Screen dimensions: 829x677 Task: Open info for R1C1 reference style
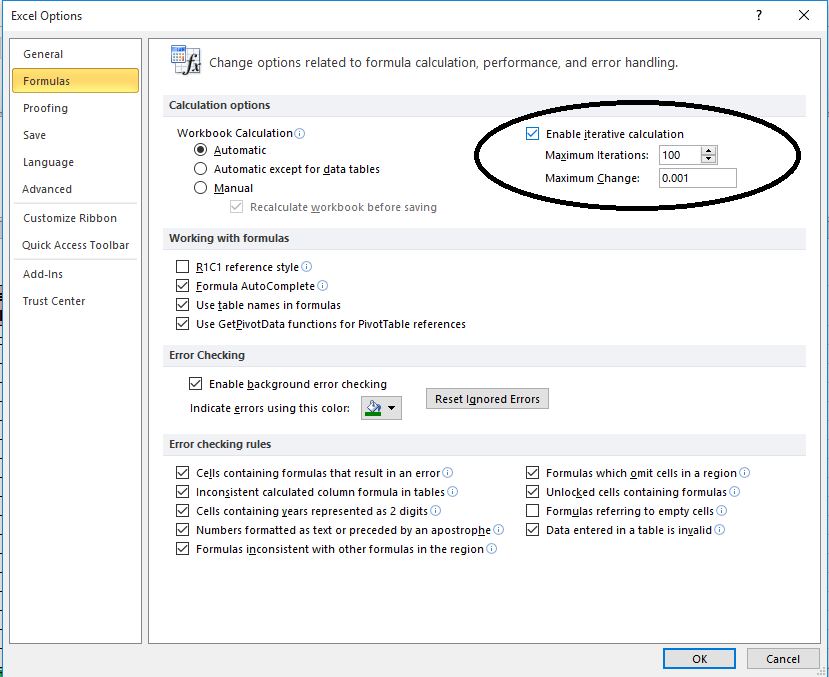[306, 266]
